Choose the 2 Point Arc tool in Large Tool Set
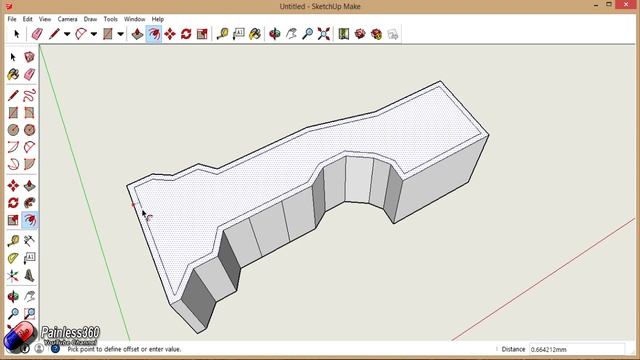 click(29, 147)
